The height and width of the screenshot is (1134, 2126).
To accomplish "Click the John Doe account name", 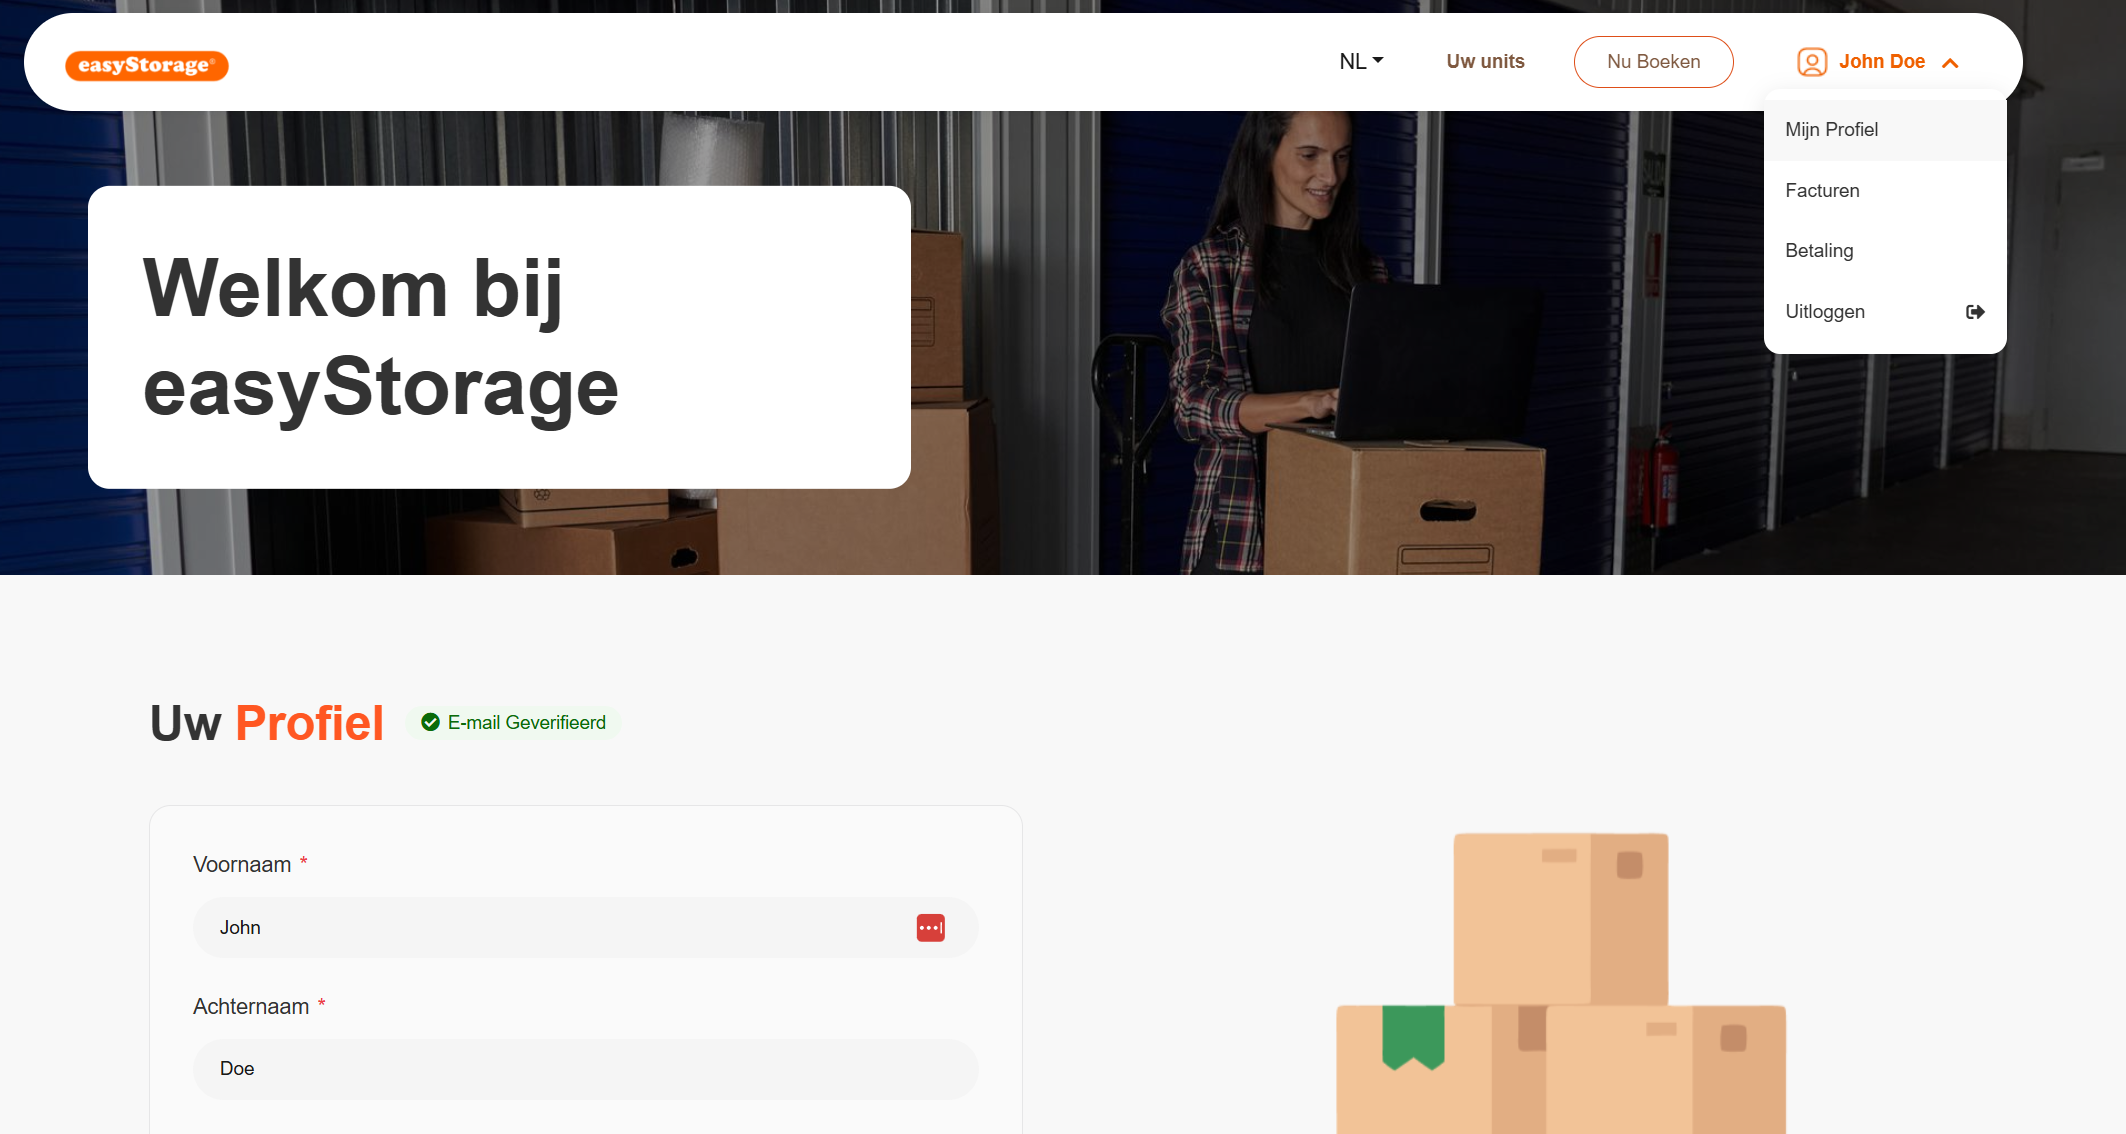I will pyautogui.click(x=1881, y=62).
